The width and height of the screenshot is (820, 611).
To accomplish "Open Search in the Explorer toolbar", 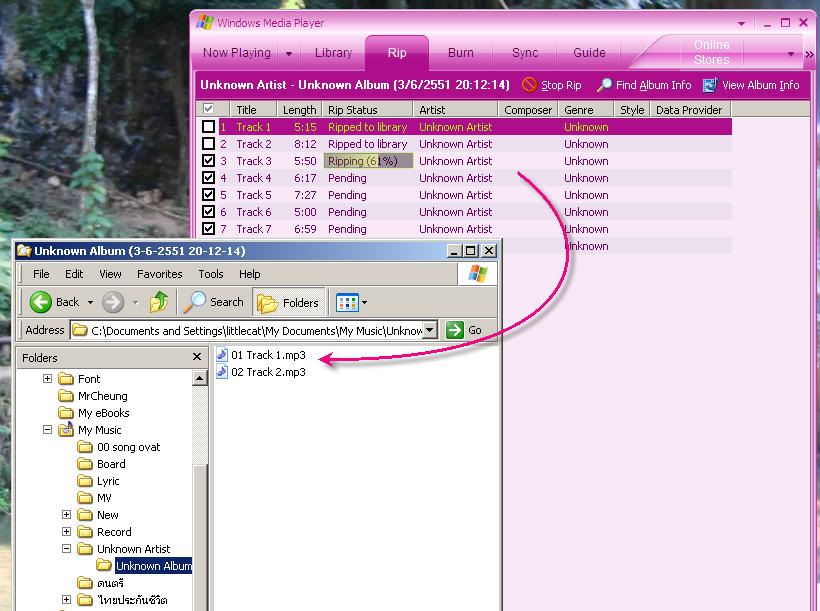I will pos(214,302).
